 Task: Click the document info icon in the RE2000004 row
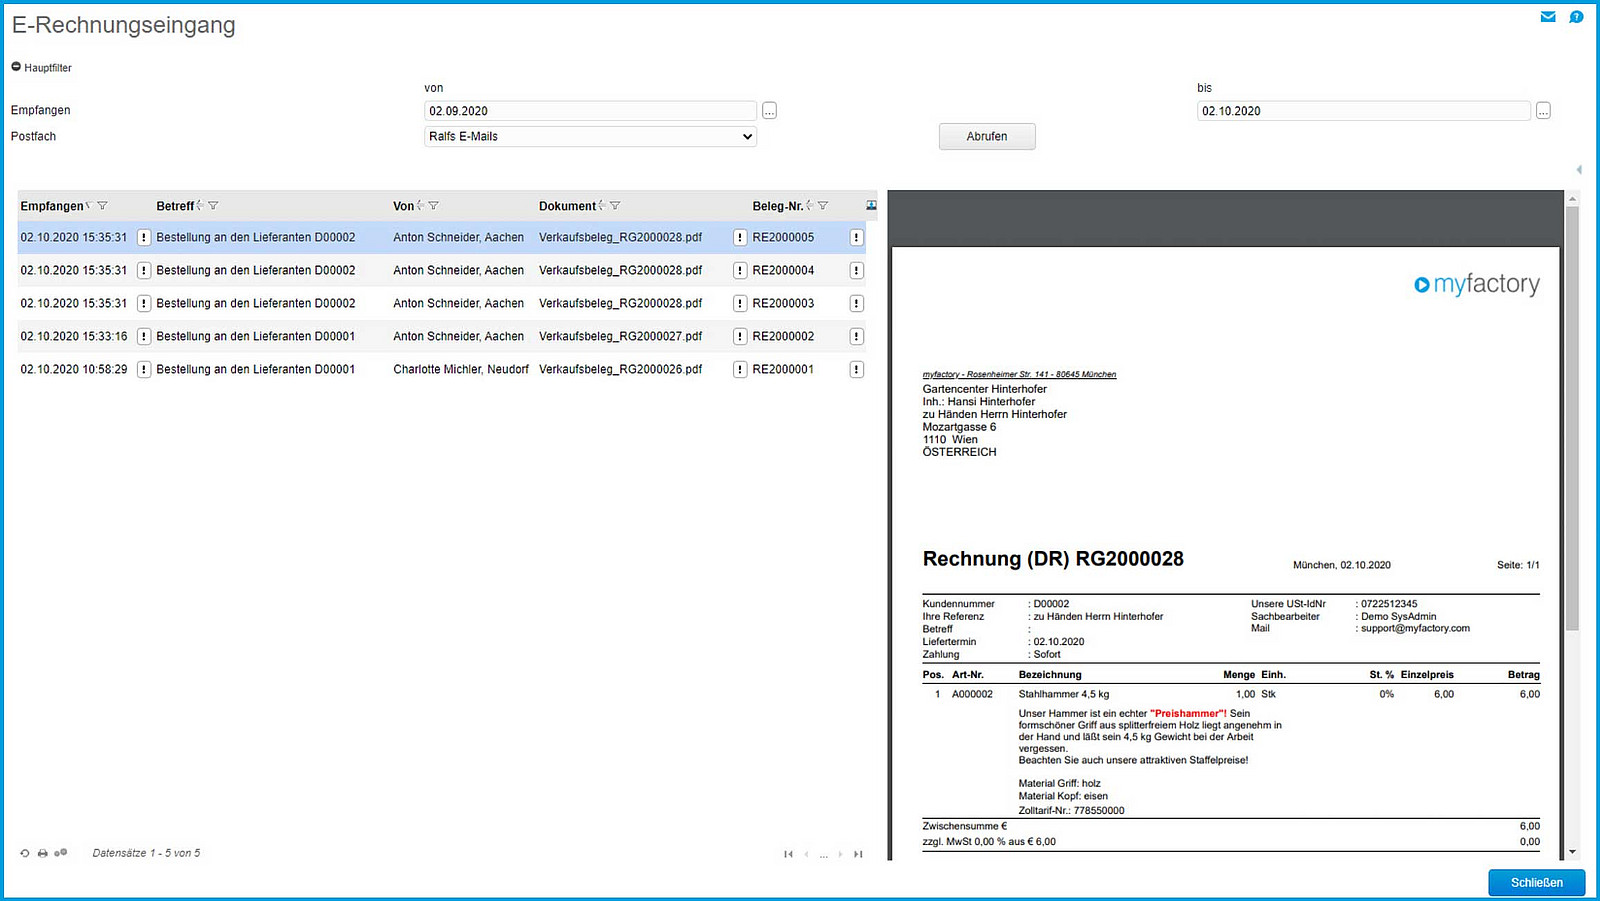[740, 271]
